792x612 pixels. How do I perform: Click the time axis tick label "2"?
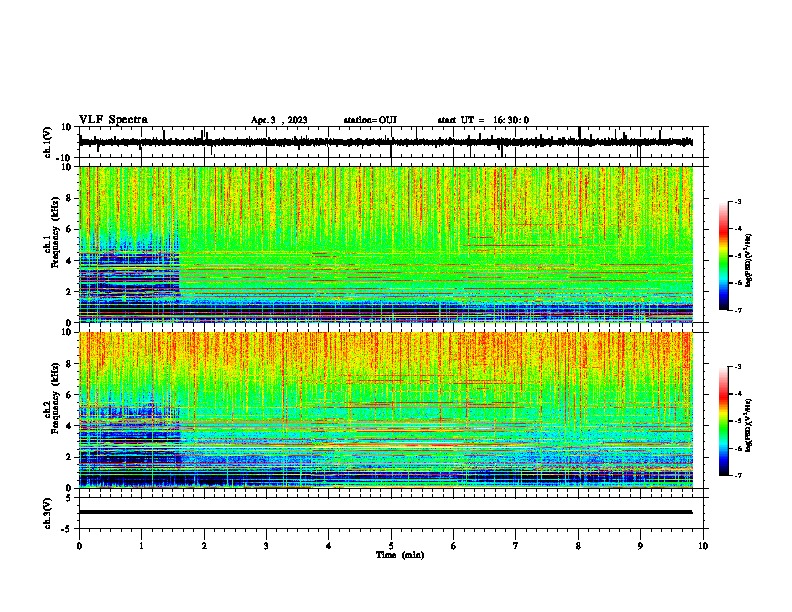pyautogui.click(x=204, y=546)
